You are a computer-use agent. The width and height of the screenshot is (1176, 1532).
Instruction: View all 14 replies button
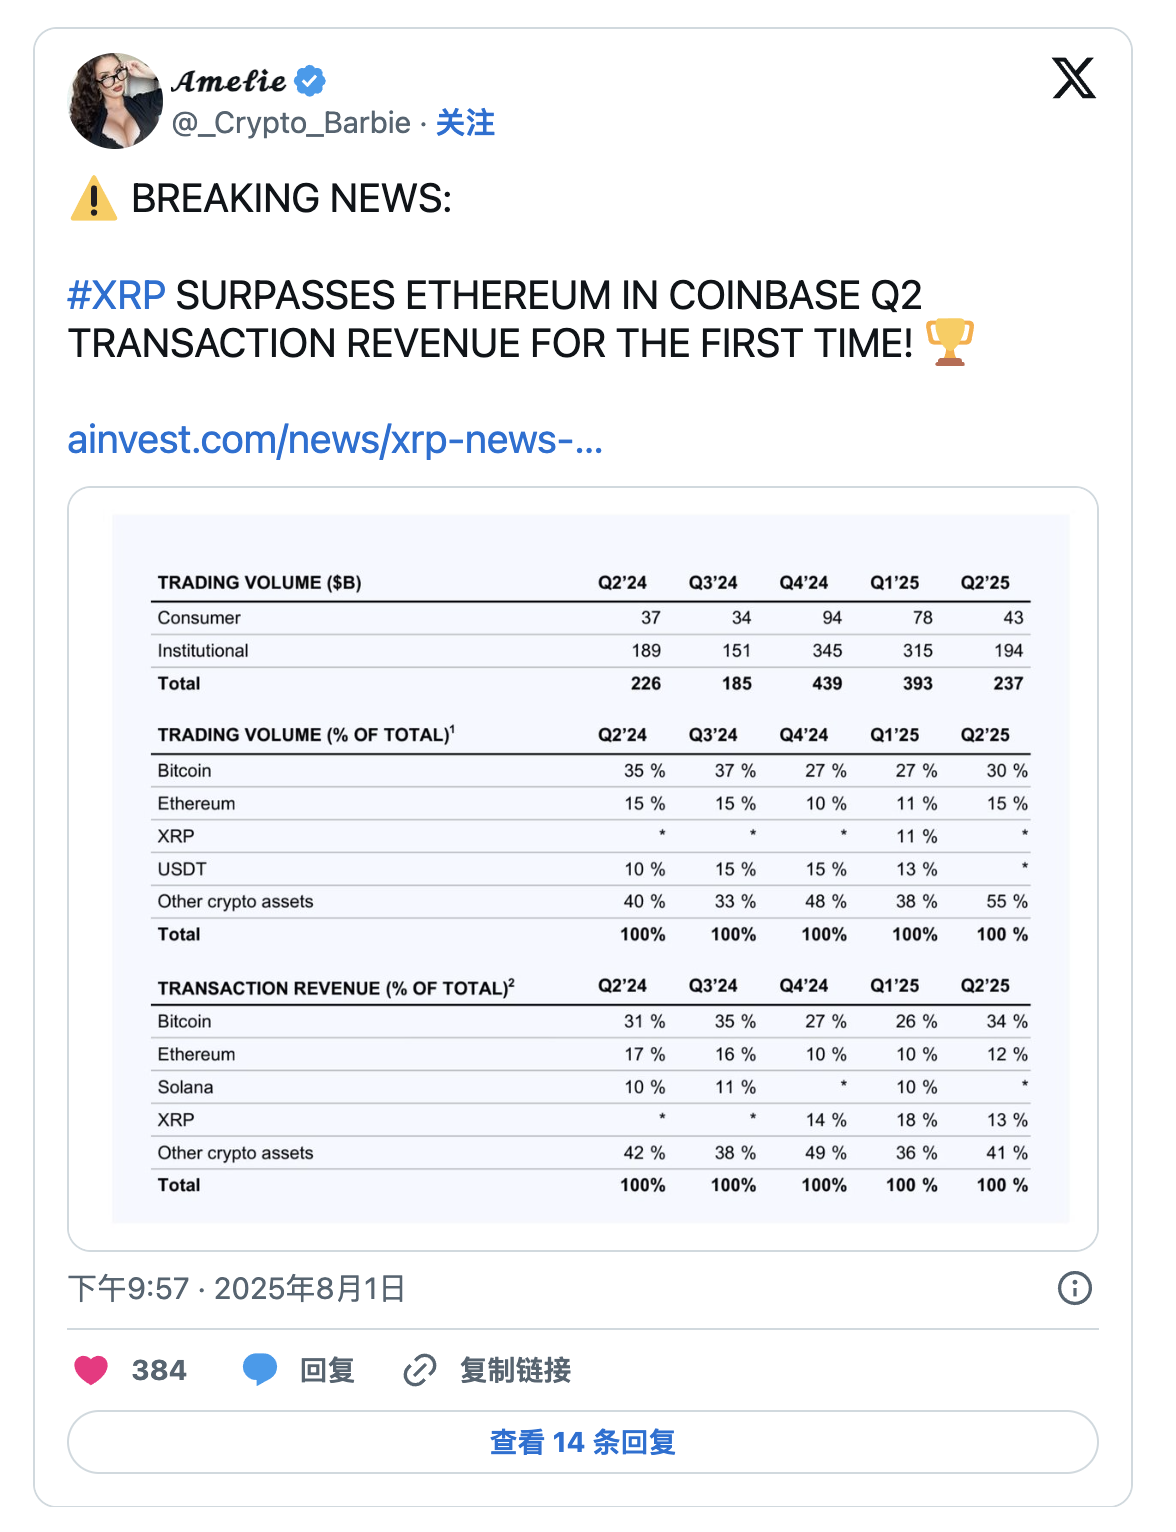(x=583, y=1442)
